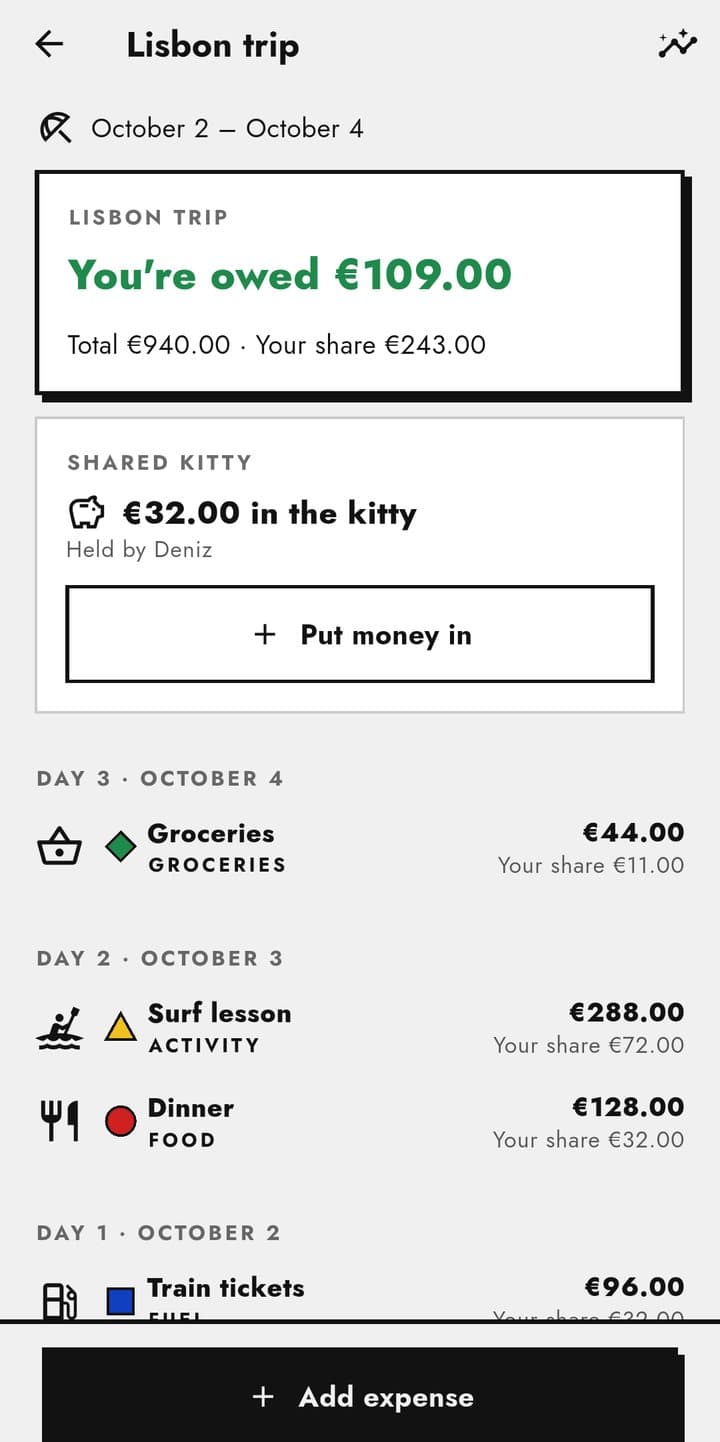Tap the You're owed €109.00 summary card

360,283
